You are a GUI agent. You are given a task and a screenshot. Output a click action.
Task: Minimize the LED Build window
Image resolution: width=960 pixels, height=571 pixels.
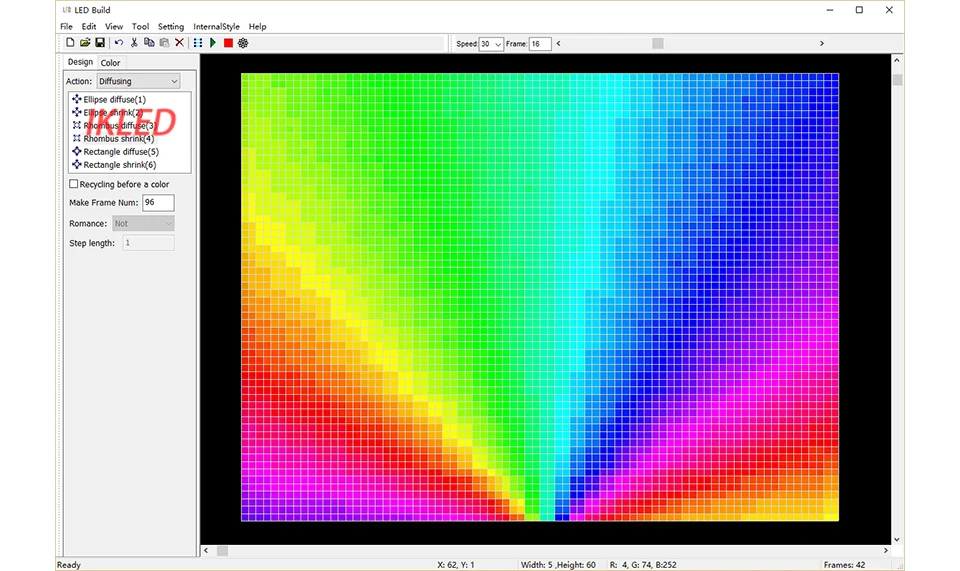[830, 10]
